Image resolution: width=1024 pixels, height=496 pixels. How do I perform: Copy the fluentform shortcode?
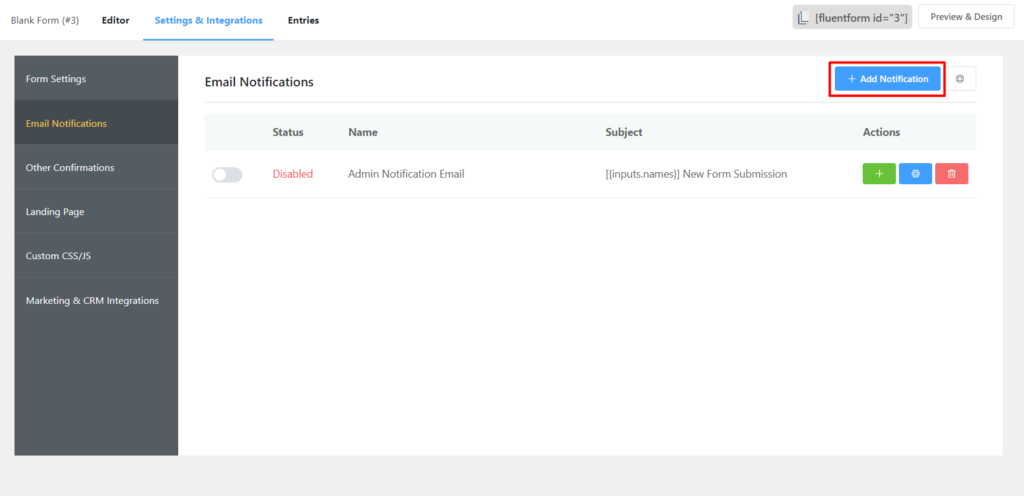click(852, 18)
